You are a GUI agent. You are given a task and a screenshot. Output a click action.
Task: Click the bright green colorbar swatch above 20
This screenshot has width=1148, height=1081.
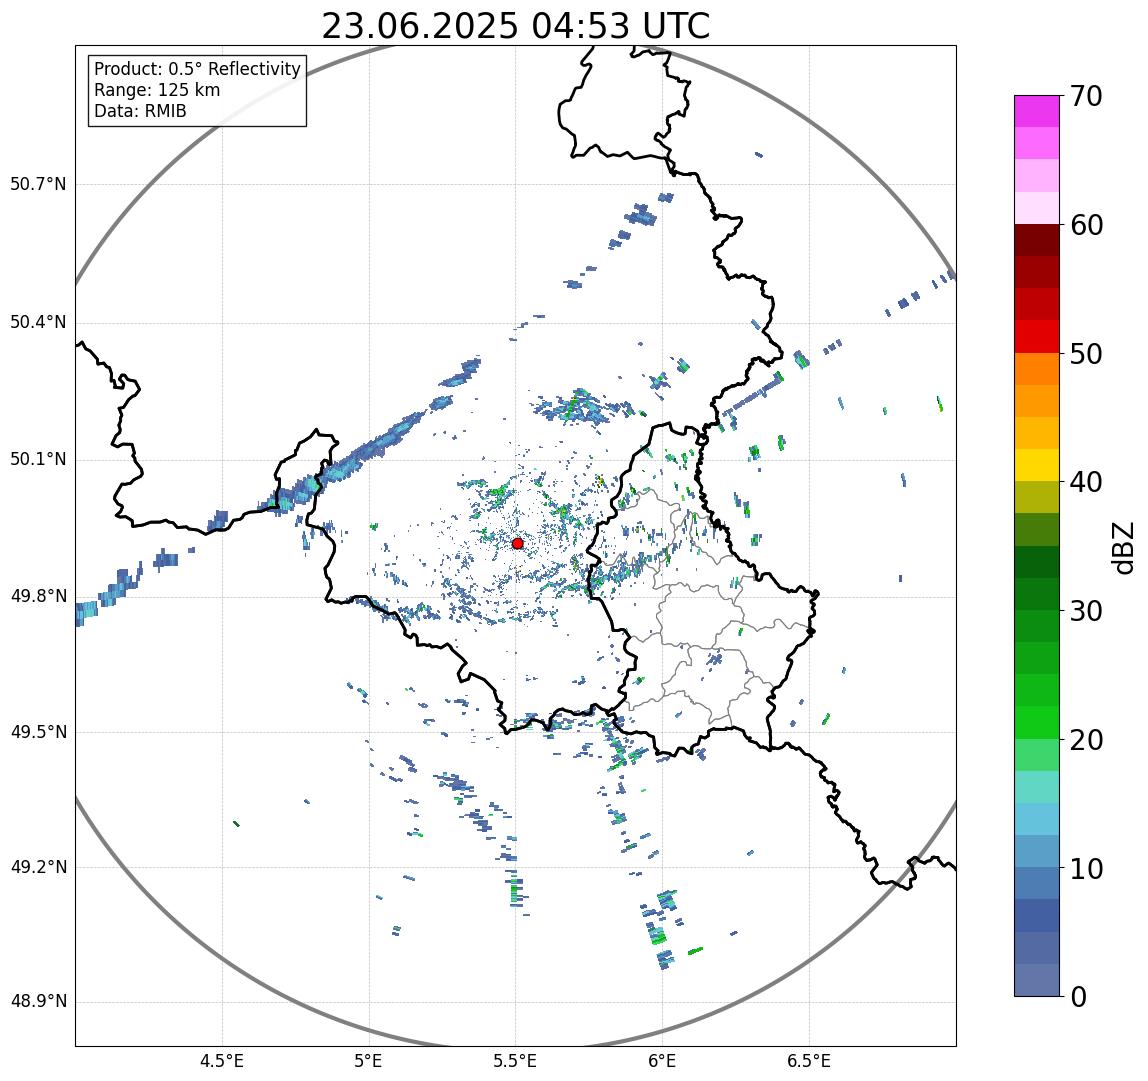tap(1037, 723)
